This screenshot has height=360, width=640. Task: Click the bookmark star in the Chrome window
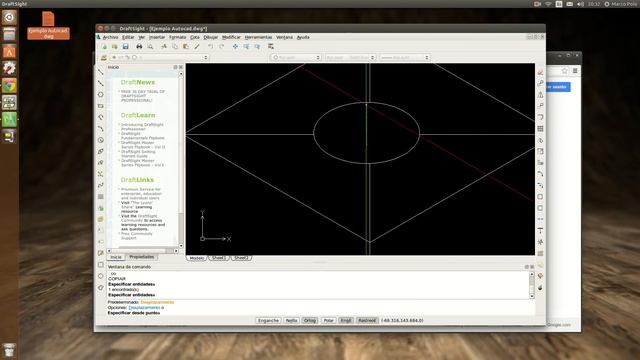tap(564, 71)
